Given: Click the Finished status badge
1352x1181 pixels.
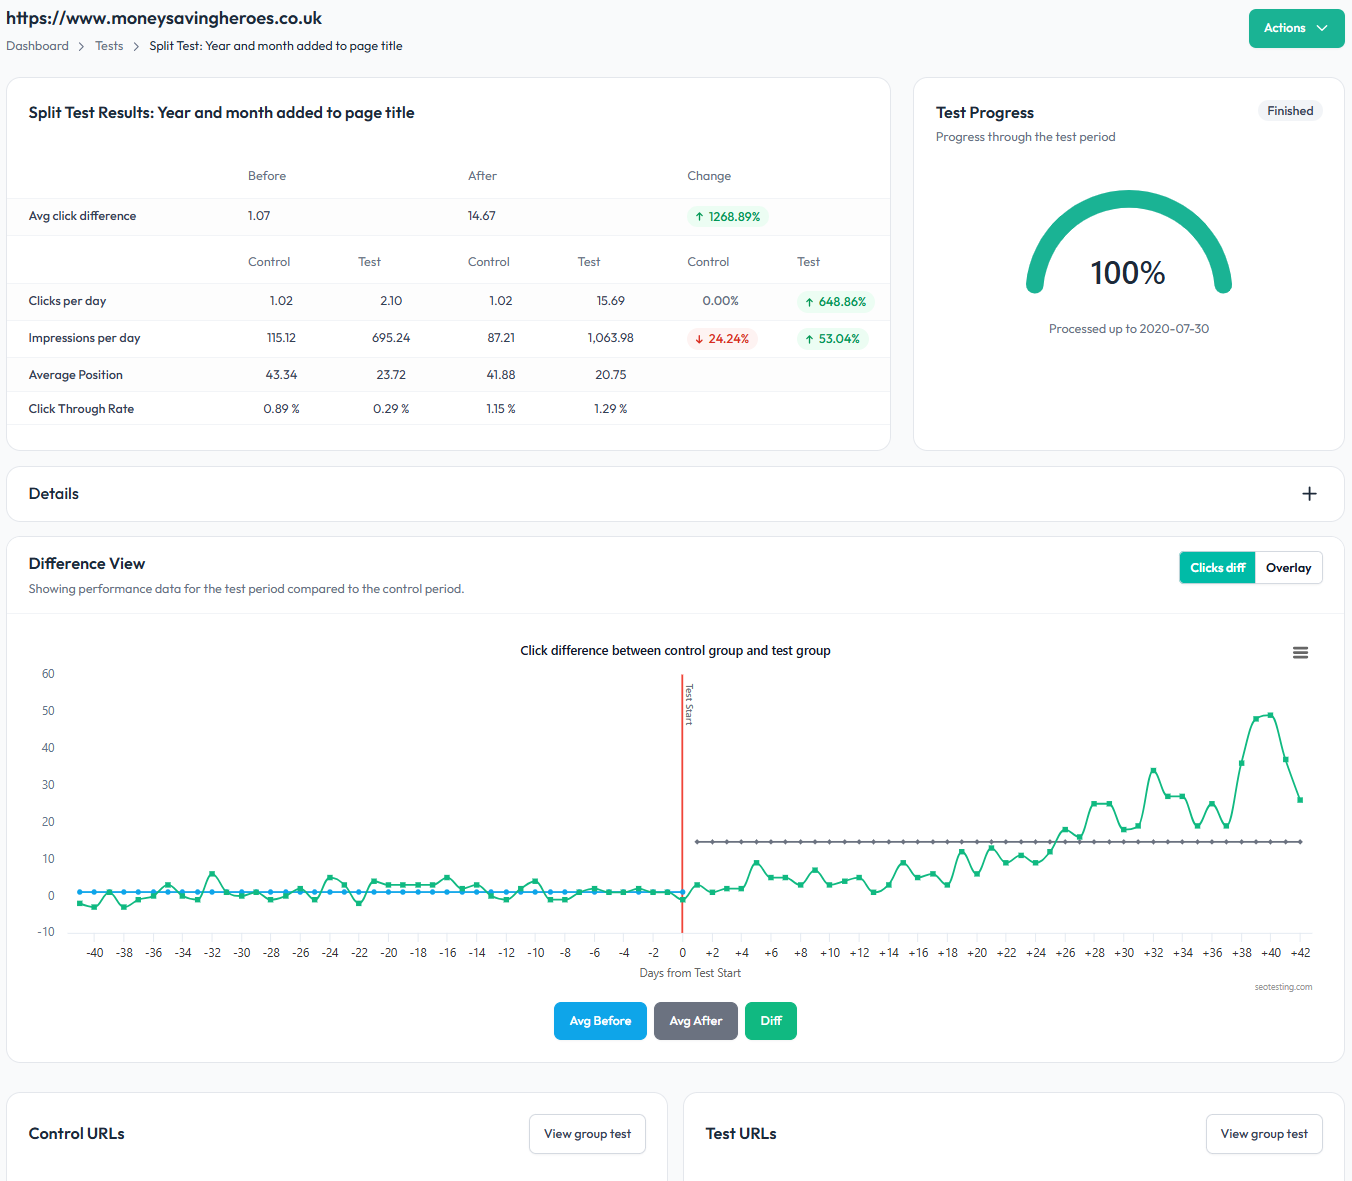Looking at the screenshot, I should pos(1290,110).
